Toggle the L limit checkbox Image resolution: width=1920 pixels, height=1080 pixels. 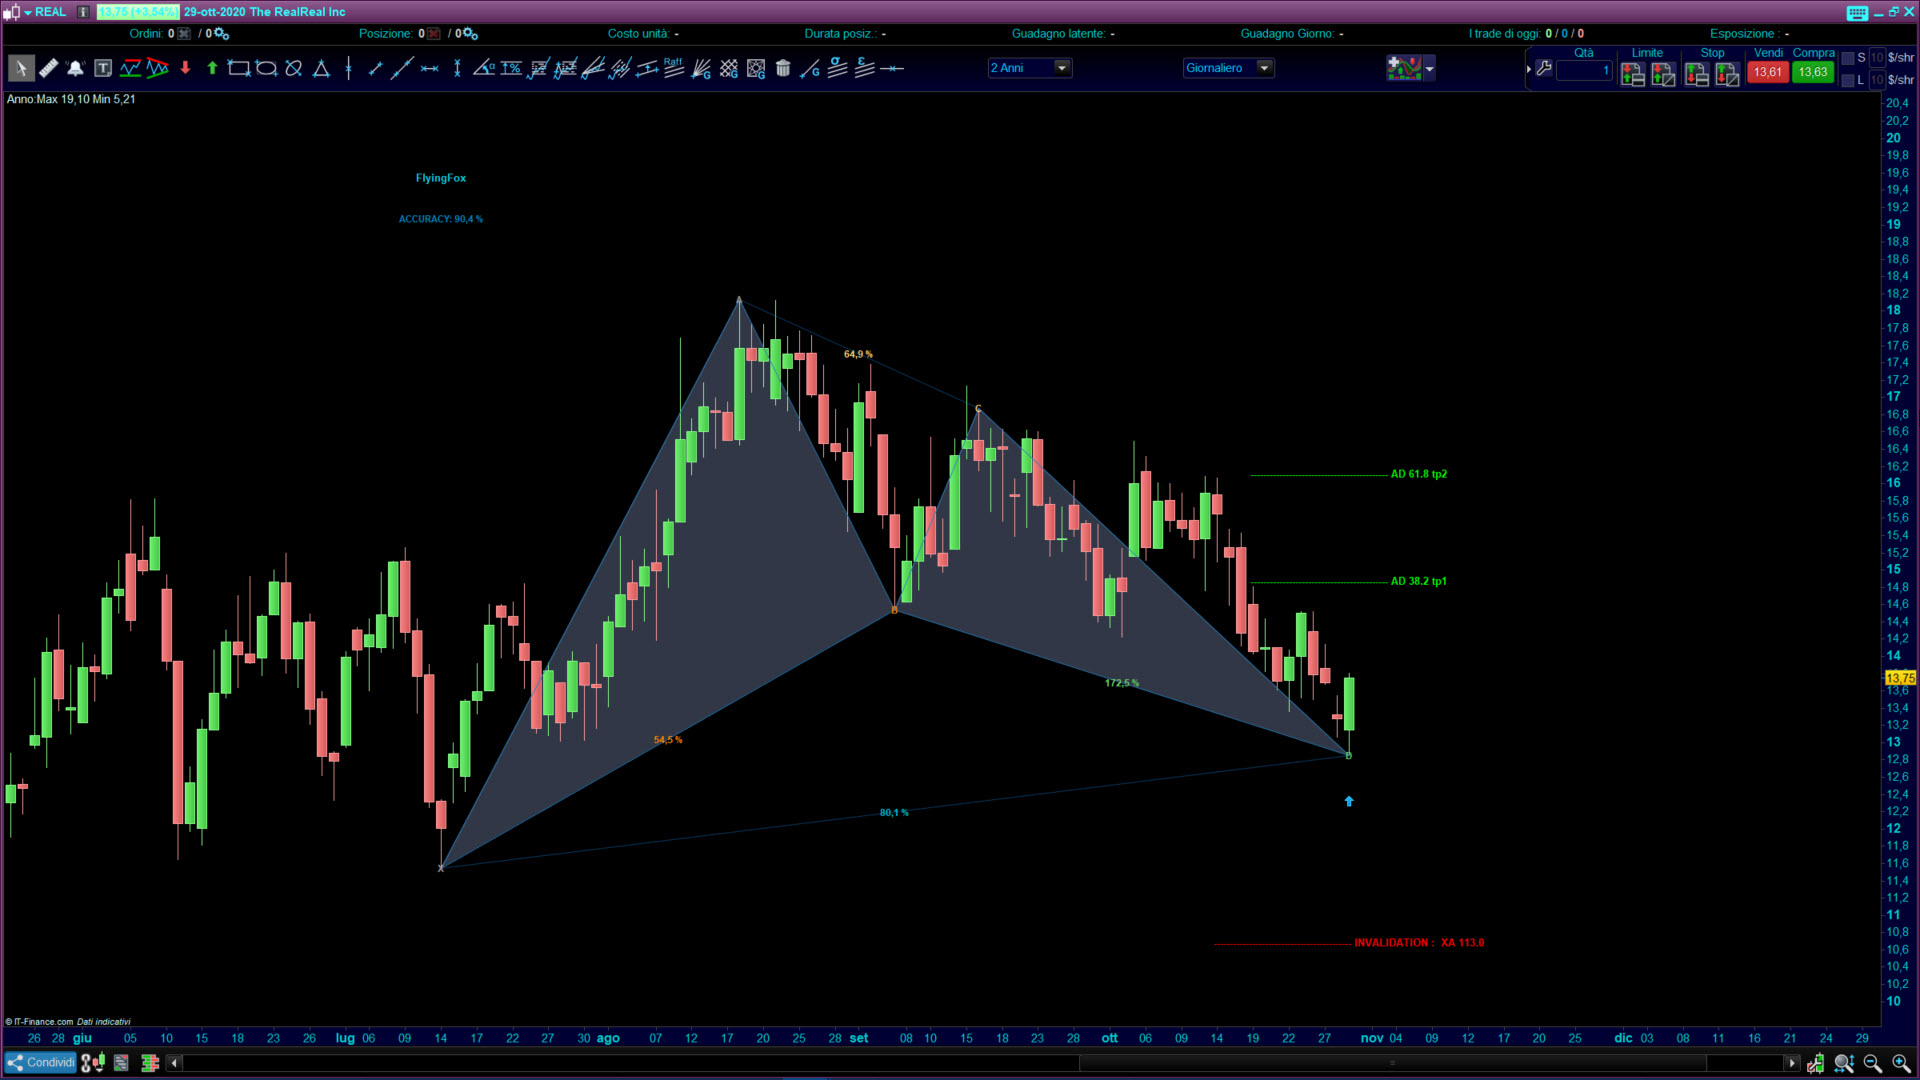click(1848, 80)
